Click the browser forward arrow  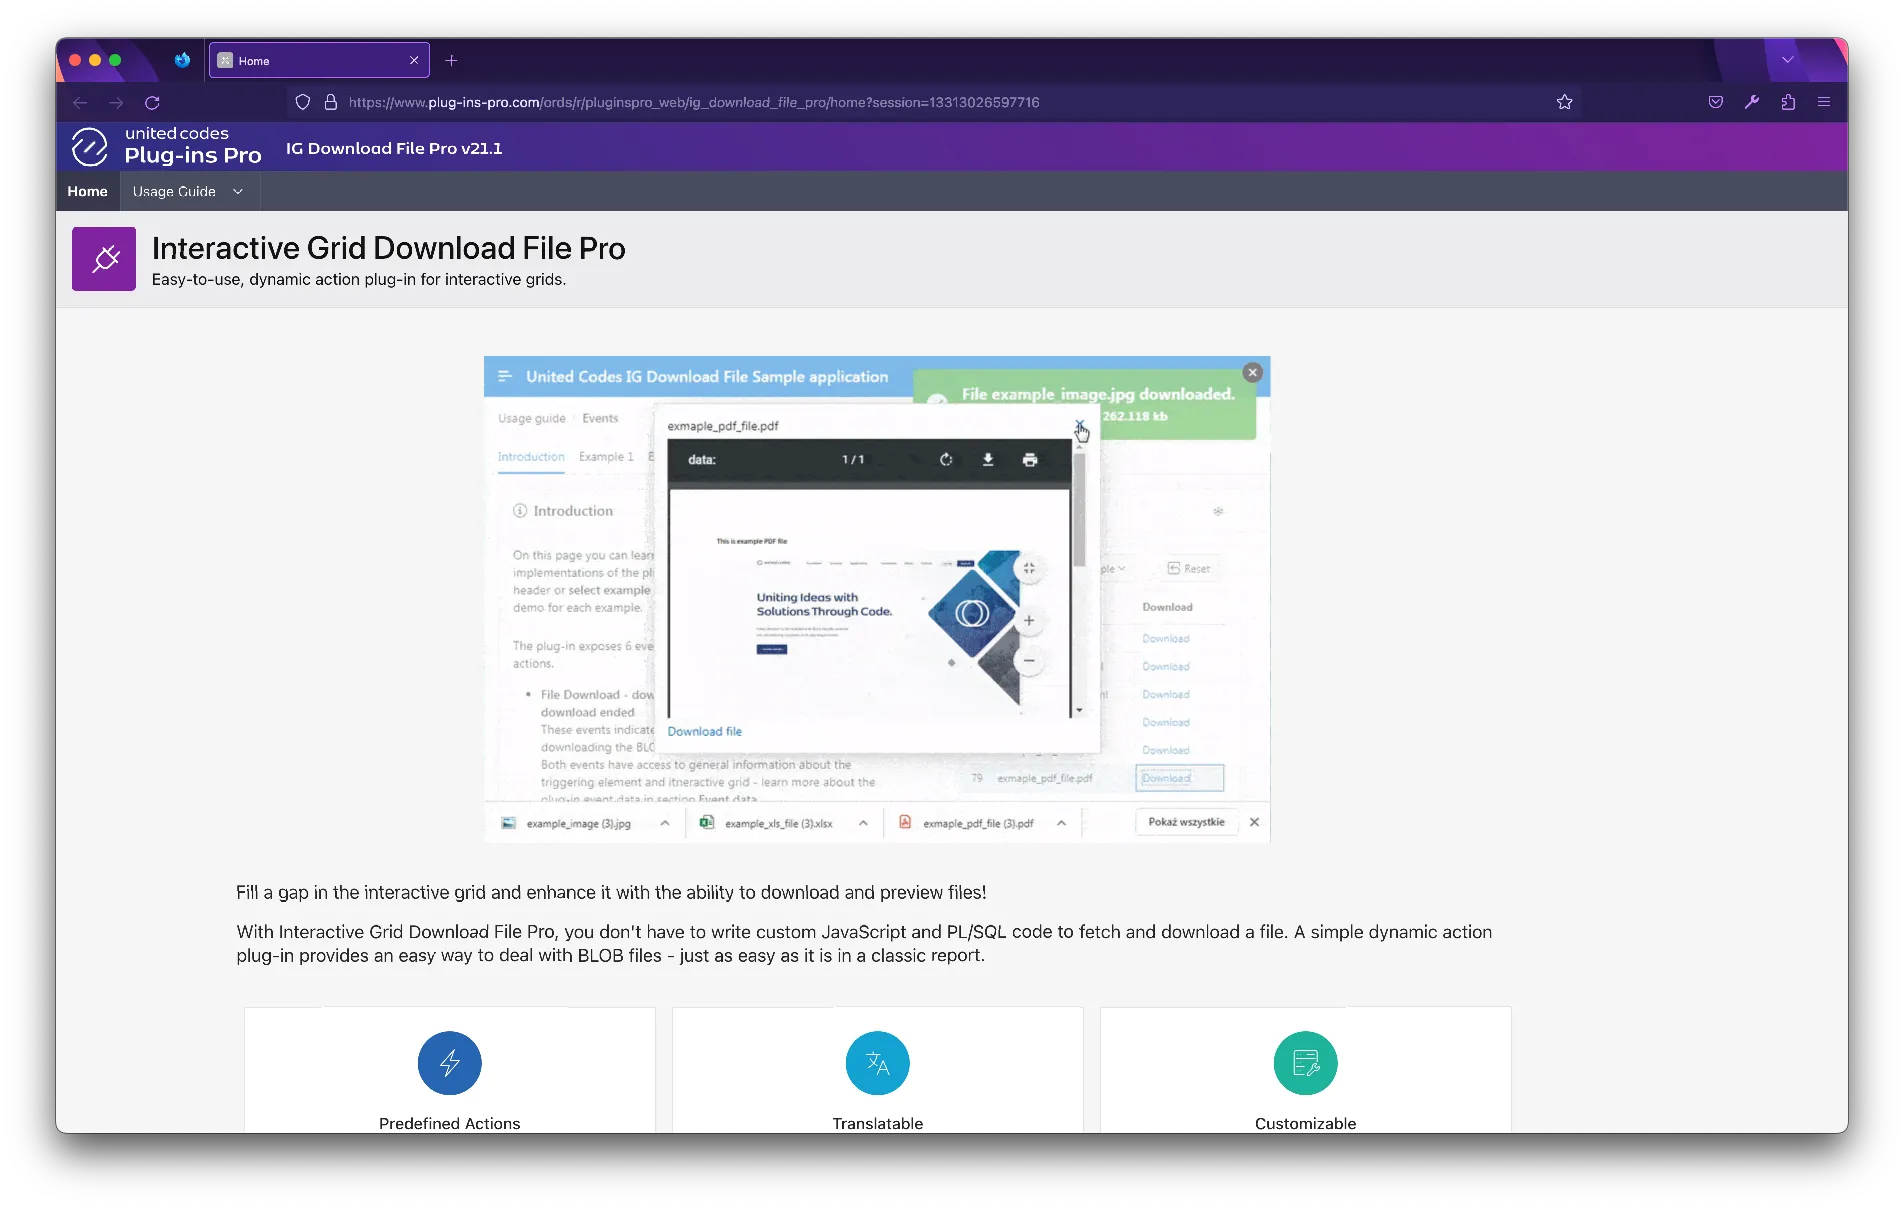[x=116, y=102]
